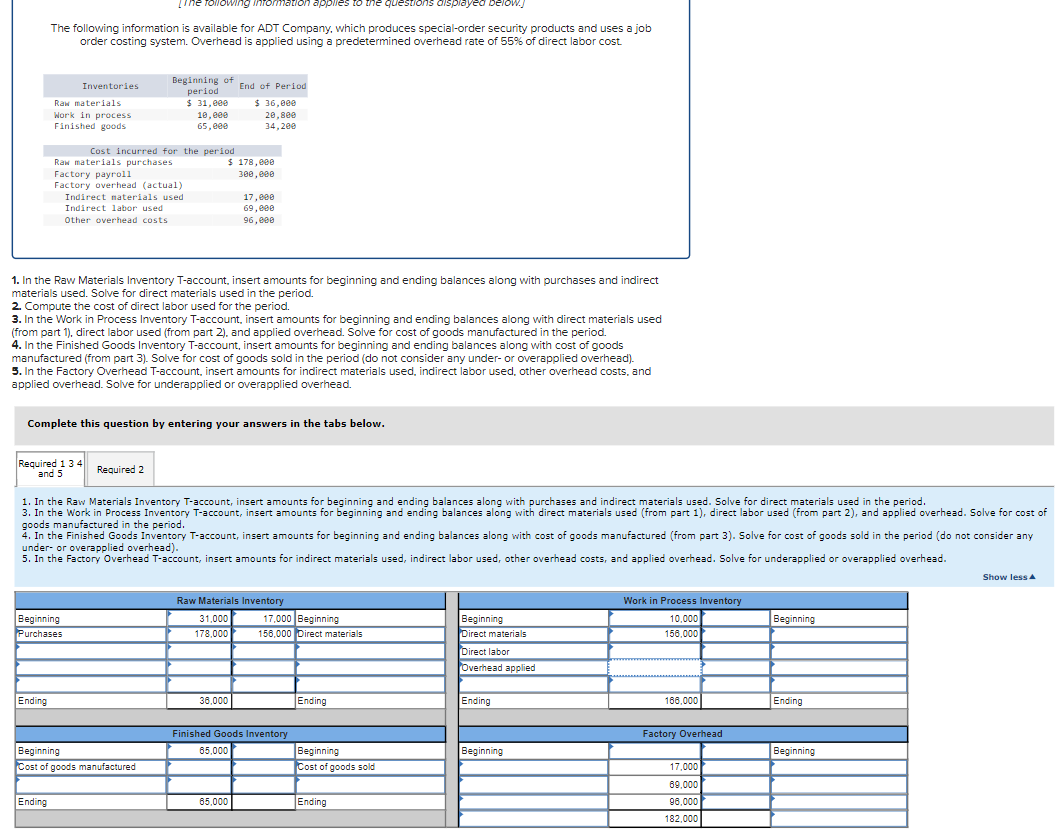This screenshot has width=1063, height=831.
Task: Edit the 182,000 Factory Overhead total field
Action: pos(655,819)
